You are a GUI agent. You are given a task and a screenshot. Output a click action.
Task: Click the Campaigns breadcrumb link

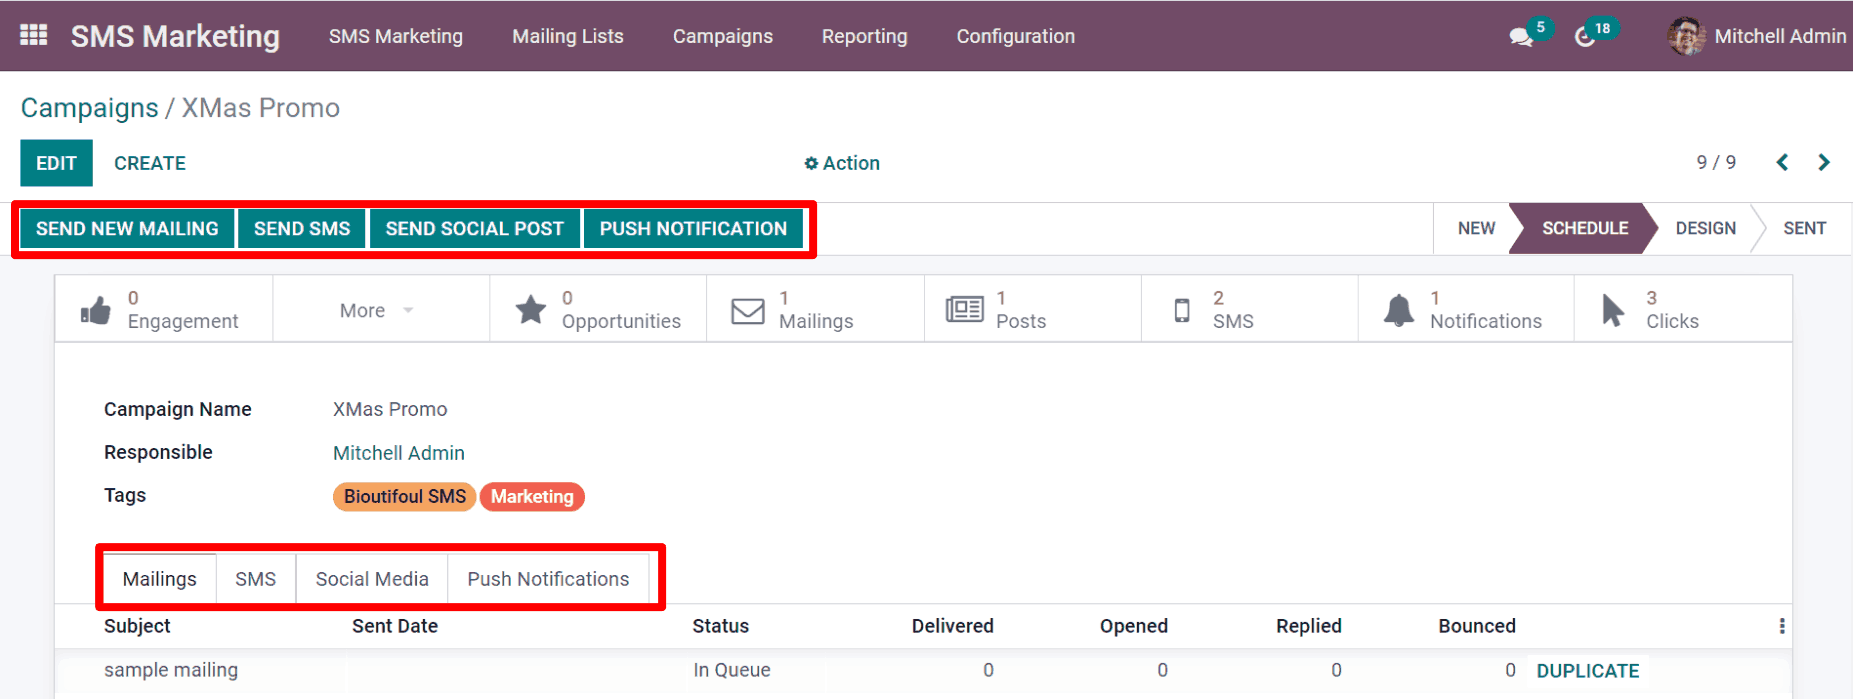point(89,108)
